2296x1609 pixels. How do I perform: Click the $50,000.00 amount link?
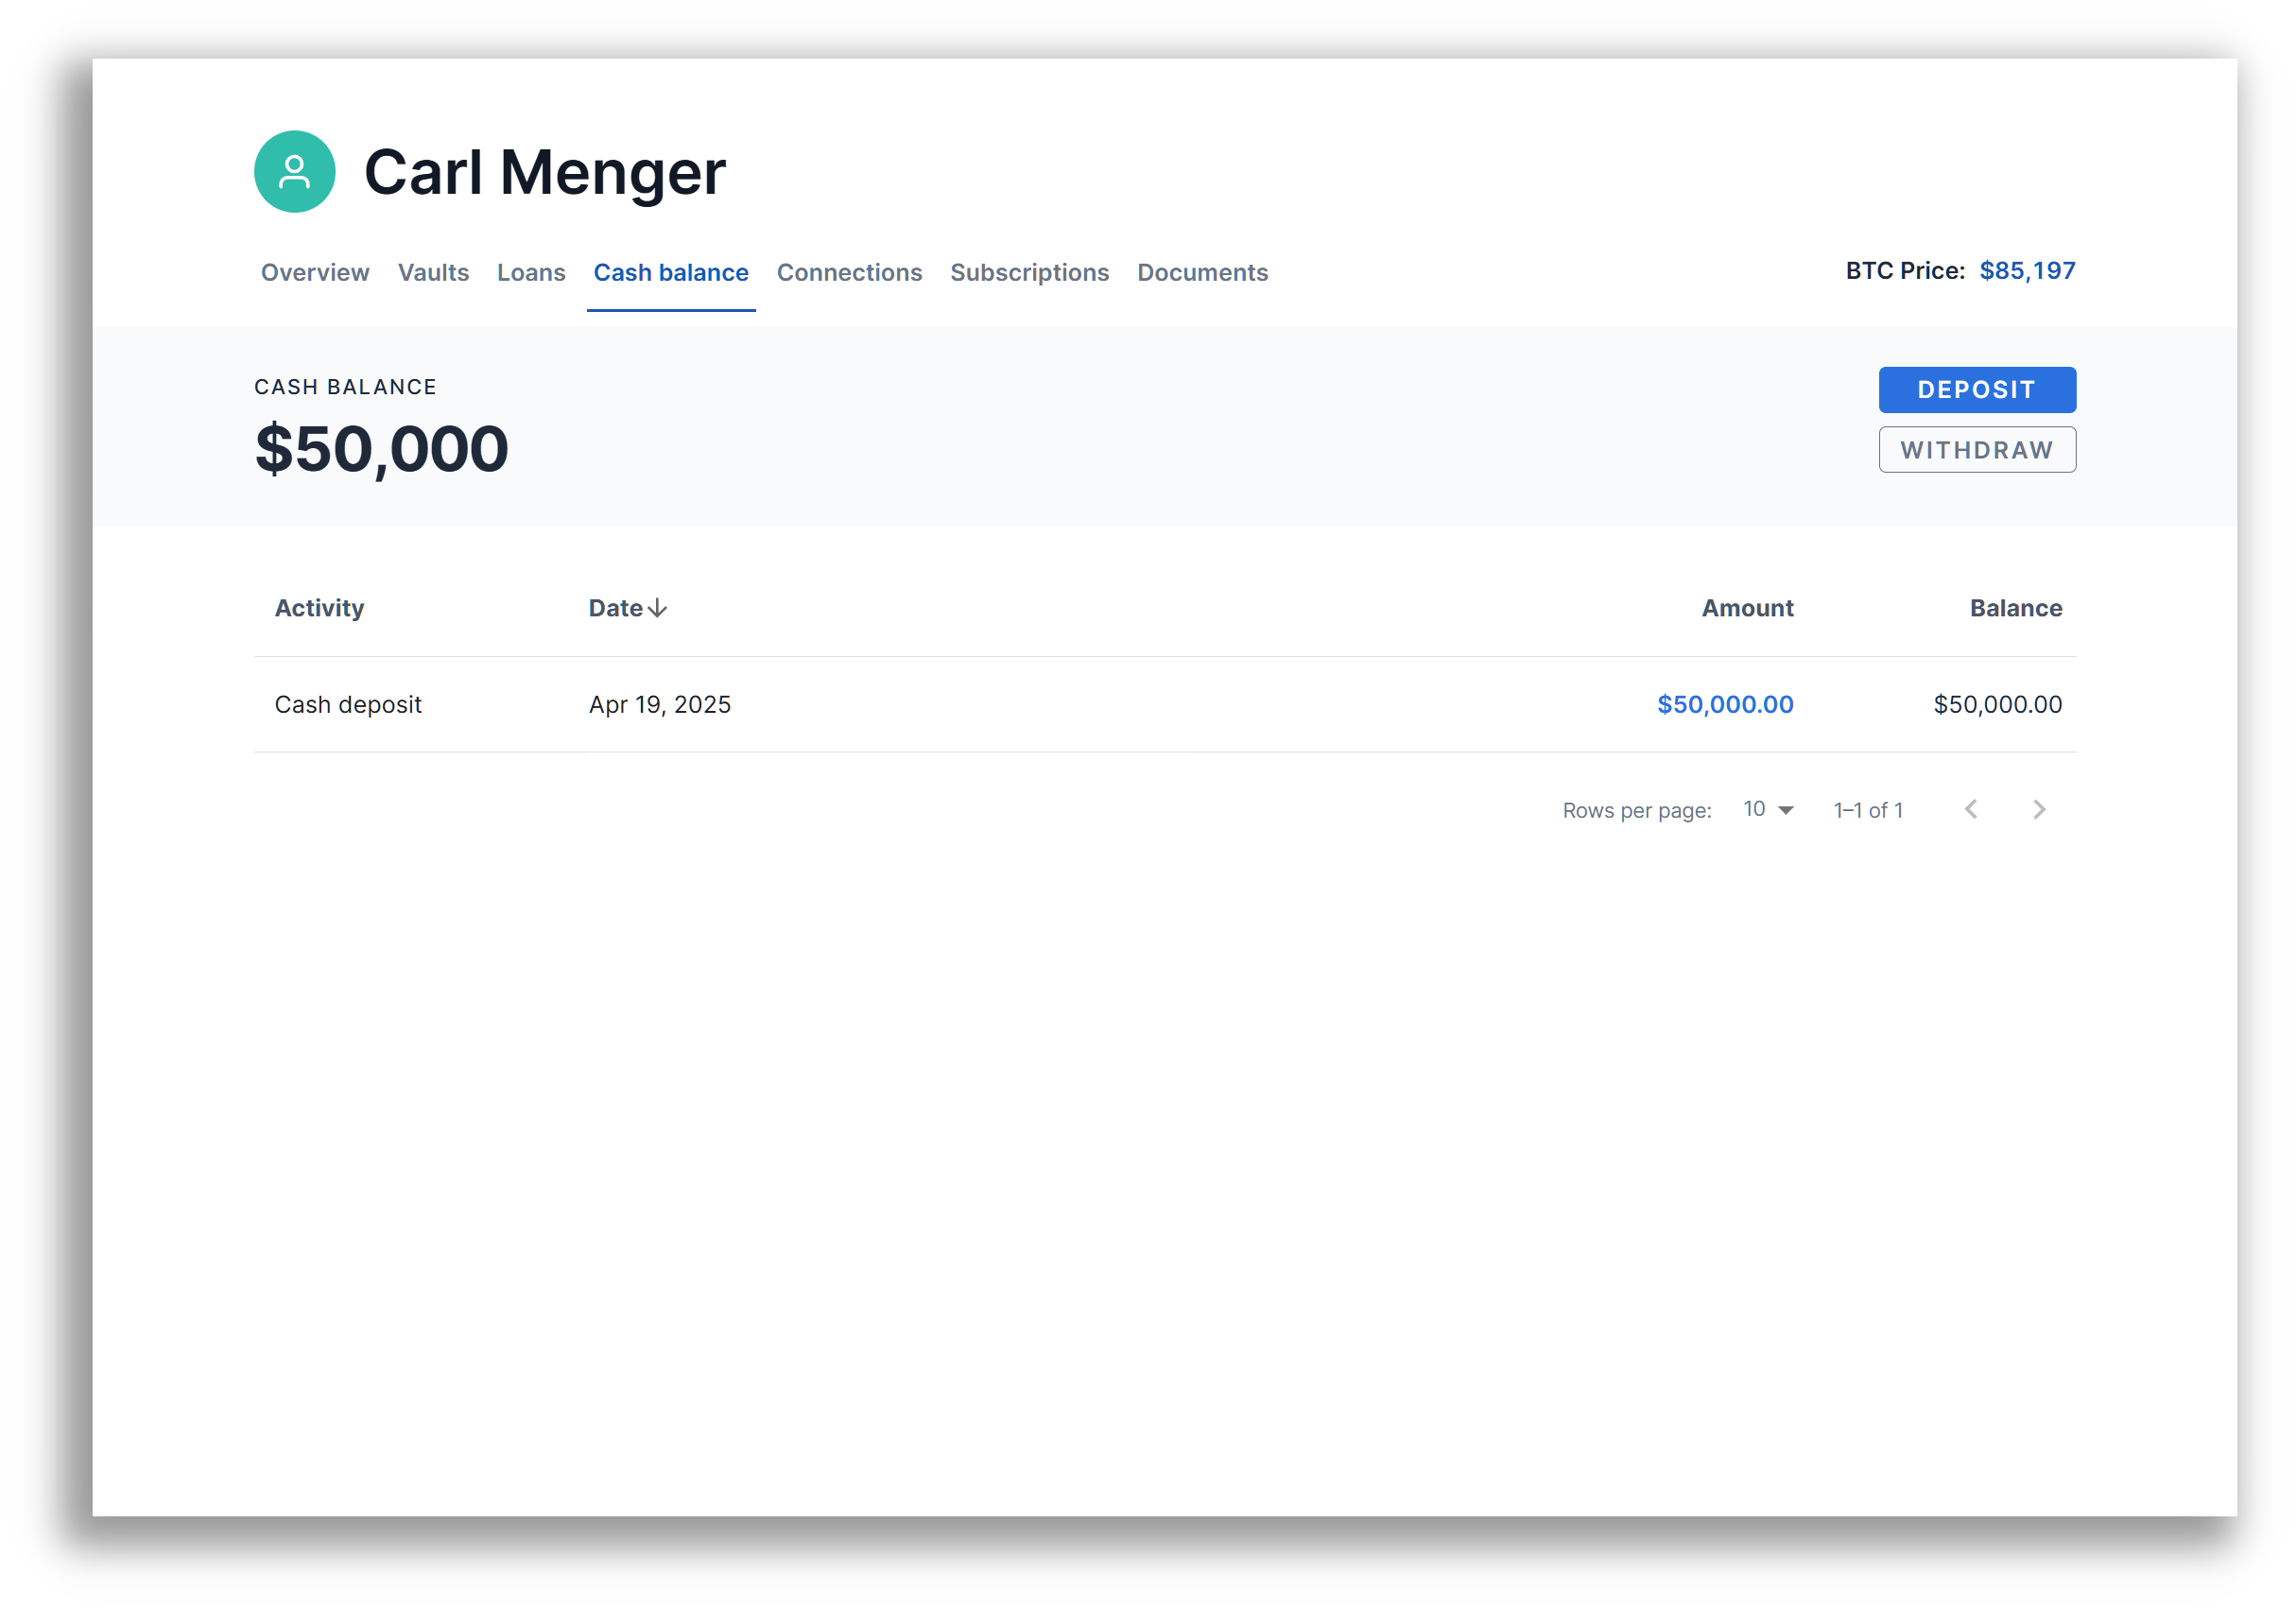point(1724,704)
